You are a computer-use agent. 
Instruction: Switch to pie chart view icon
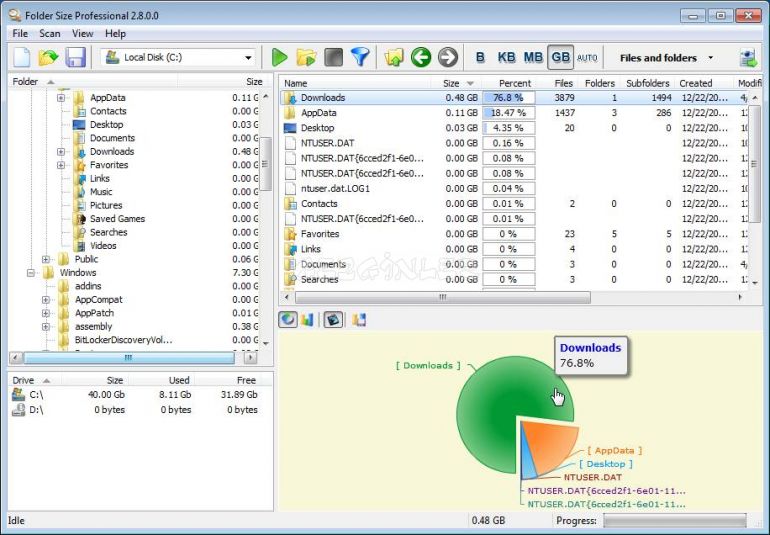click(x=288, y=320)
